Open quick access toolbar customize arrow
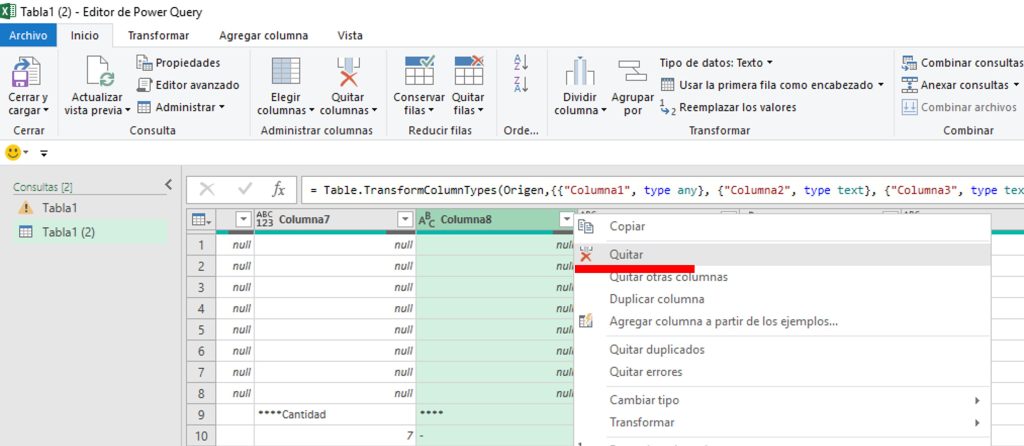 [44, 153]
